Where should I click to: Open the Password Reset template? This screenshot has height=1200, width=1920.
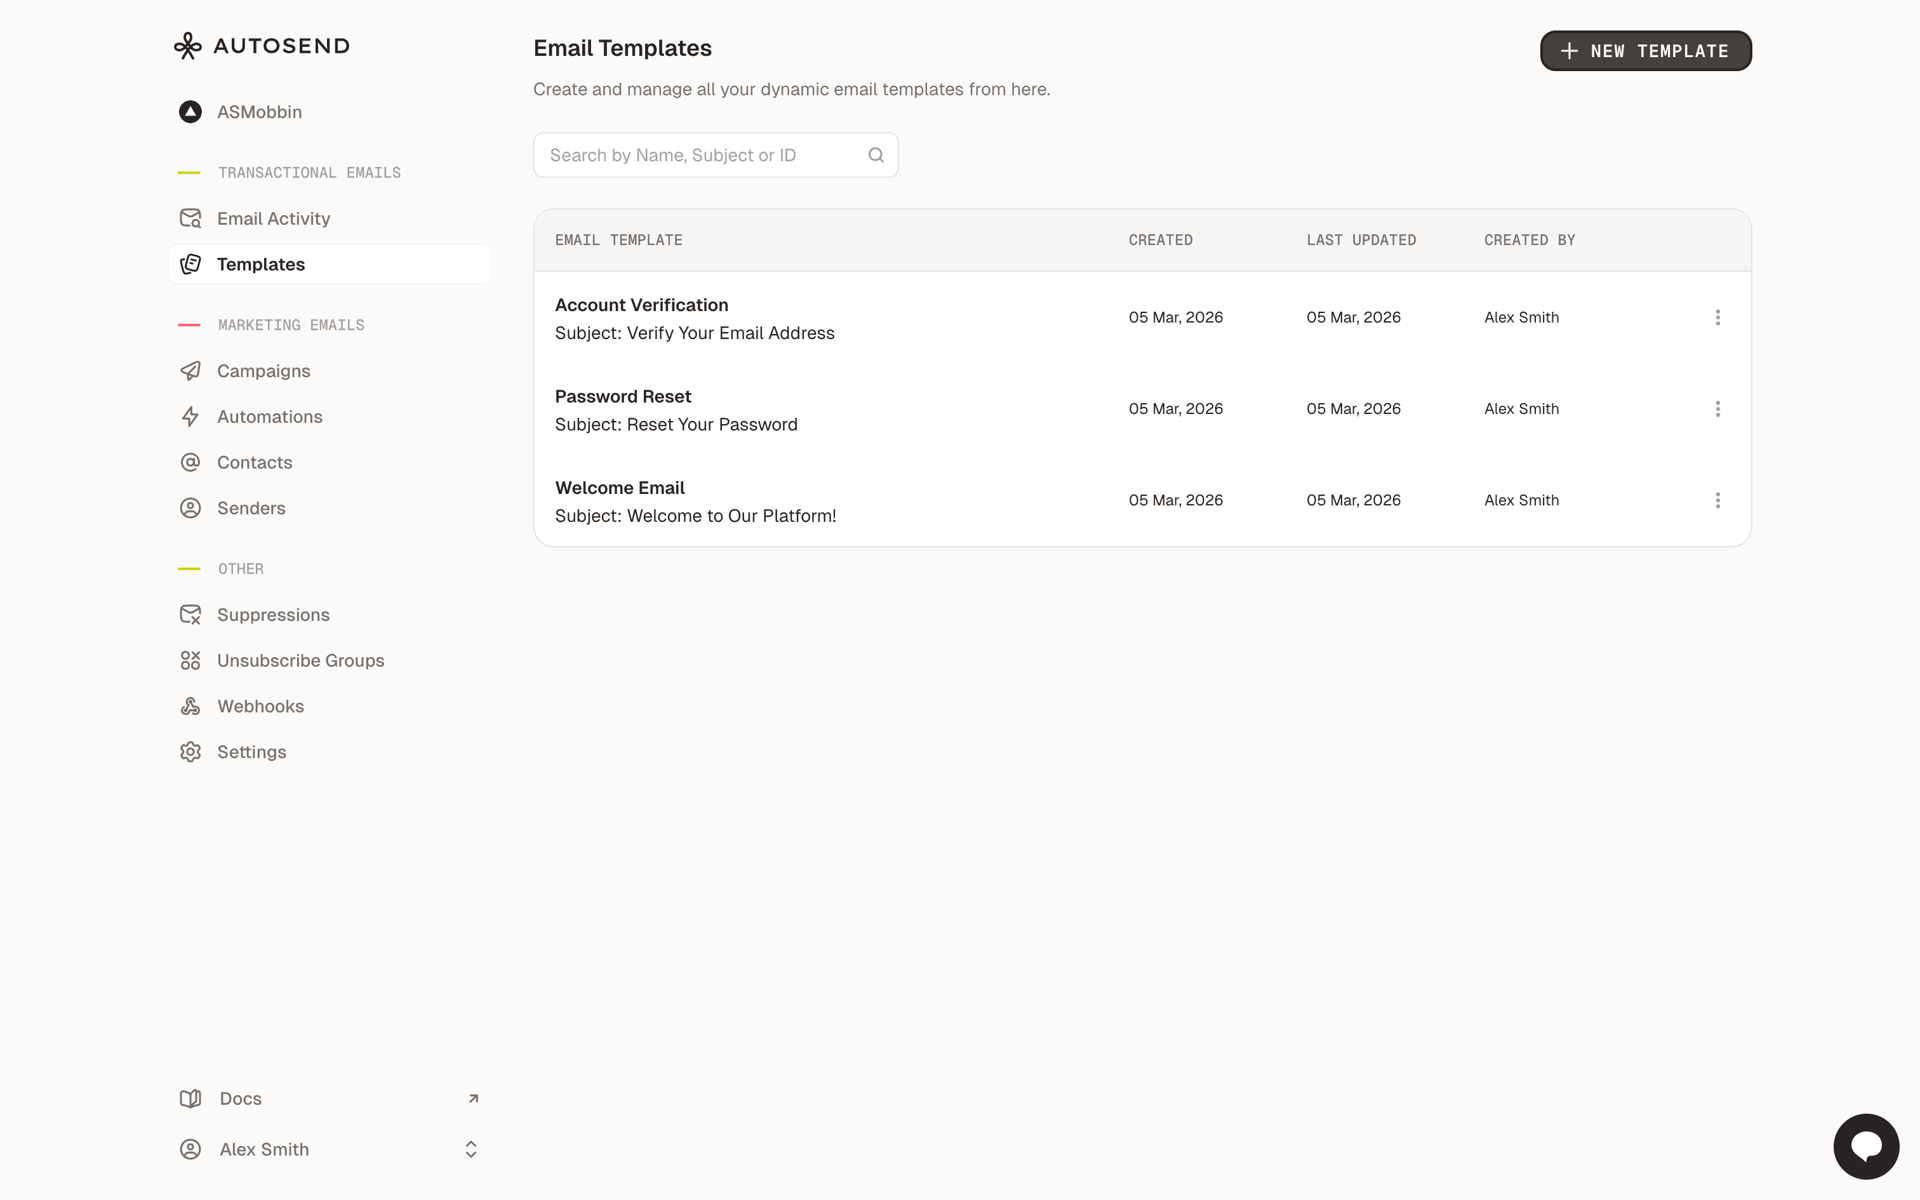623,397
